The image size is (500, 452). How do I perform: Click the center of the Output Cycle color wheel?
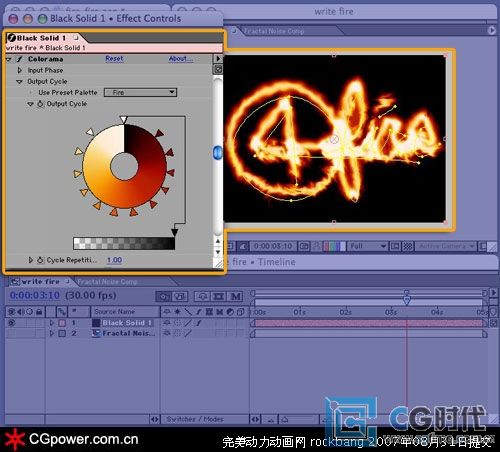pos(124,166)
